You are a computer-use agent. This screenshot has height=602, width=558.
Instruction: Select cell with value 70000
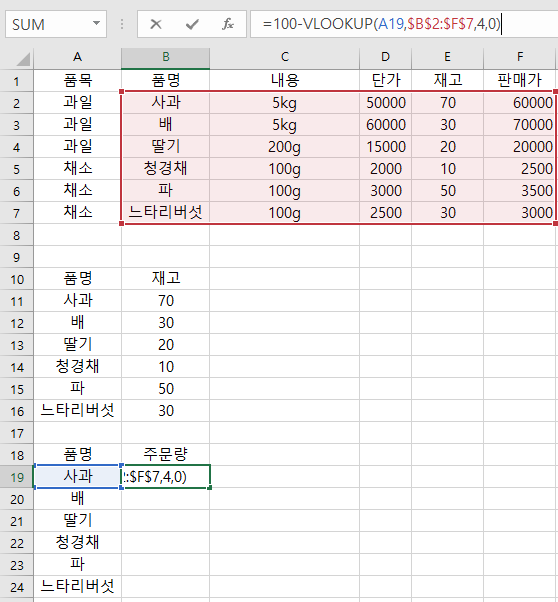(520, 125)
